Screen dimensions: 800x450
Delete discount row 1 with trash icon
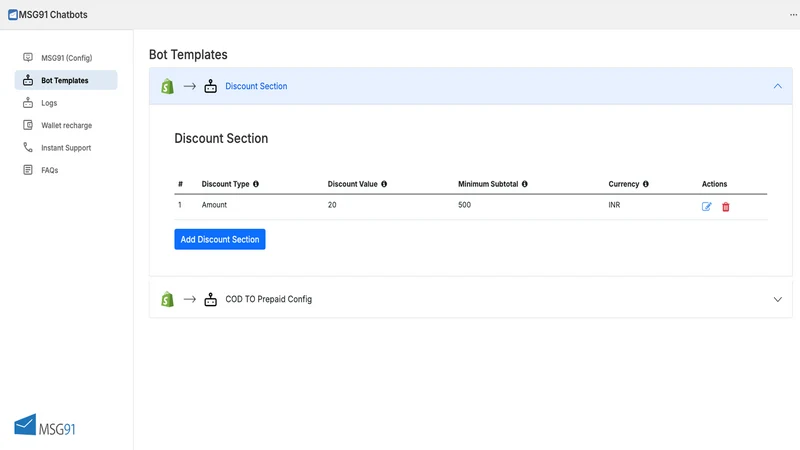726,207
